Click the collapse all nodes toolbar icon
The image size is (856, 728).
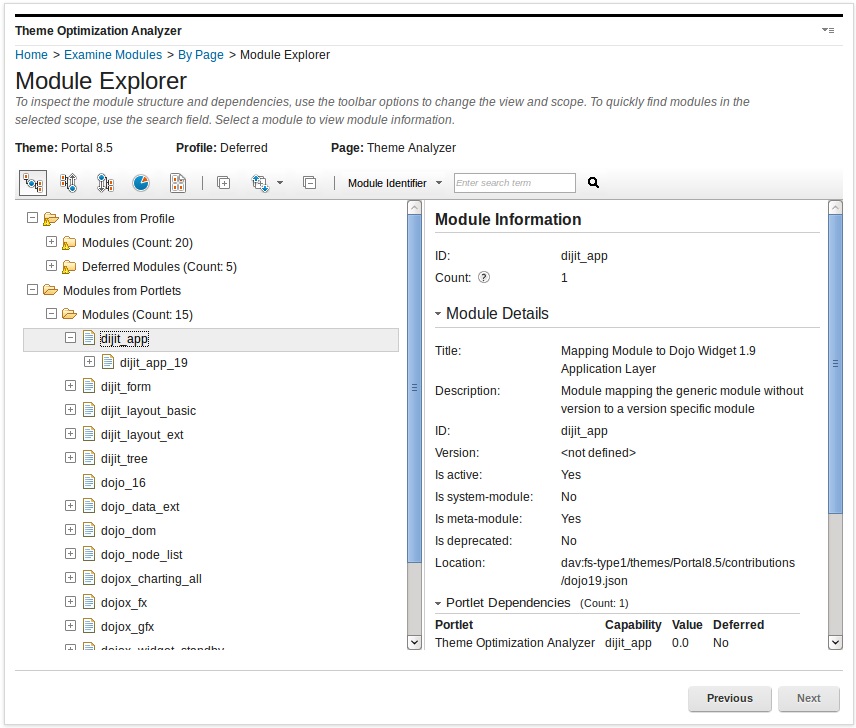(310, 183)
